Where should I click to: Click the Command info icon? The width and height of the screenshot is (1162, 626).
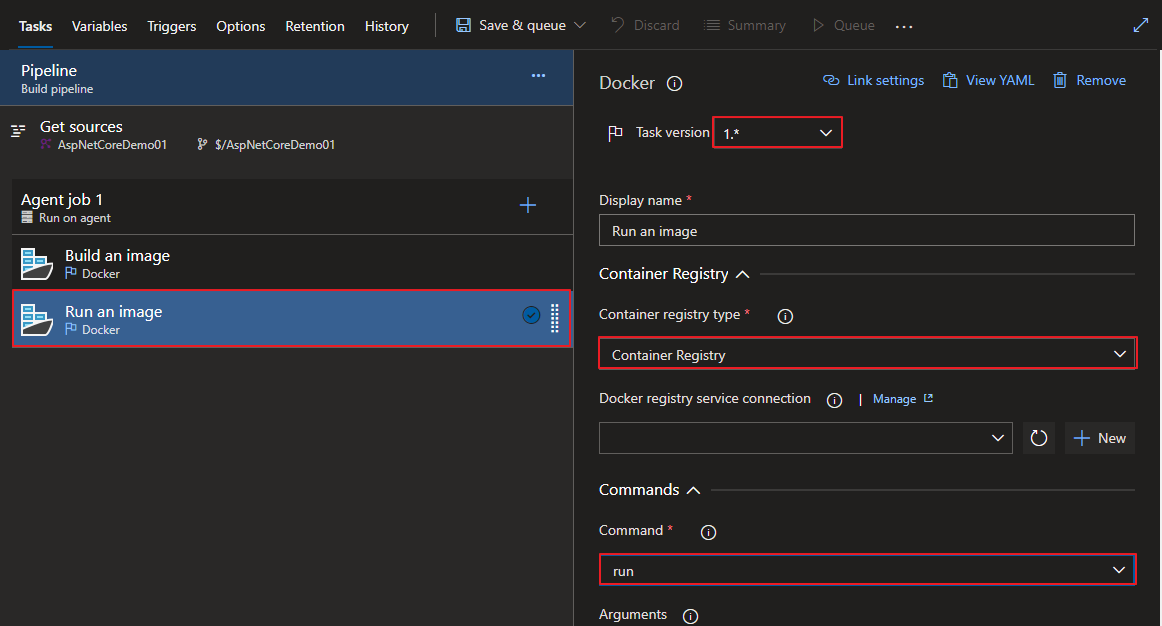[708, 532]
